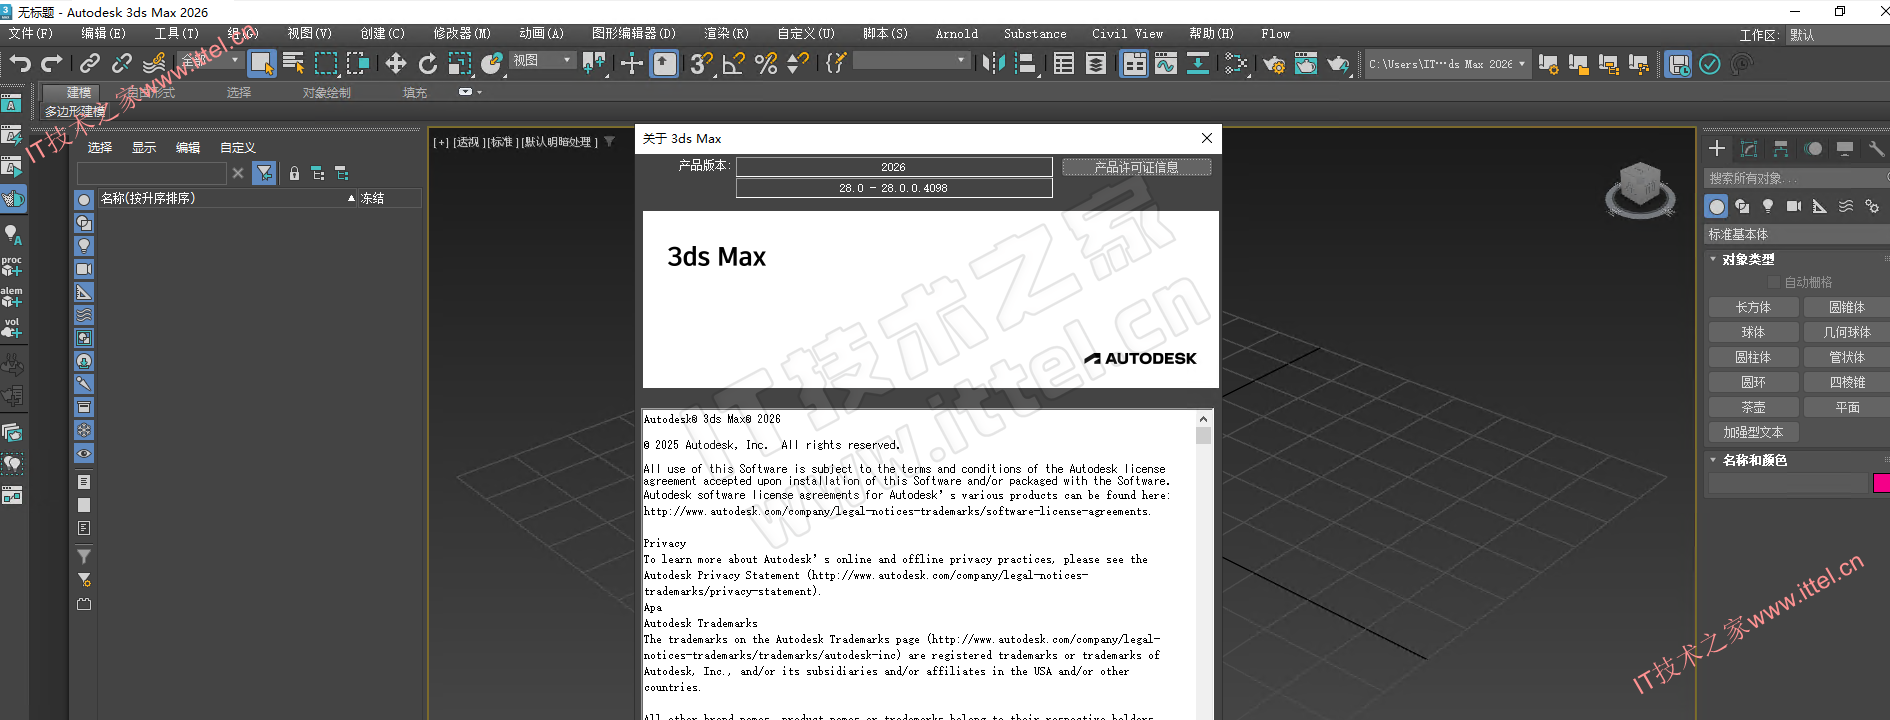Screen dimensions: 1890x720
Task: Activate the Select and Move tool
Action: 396,64
